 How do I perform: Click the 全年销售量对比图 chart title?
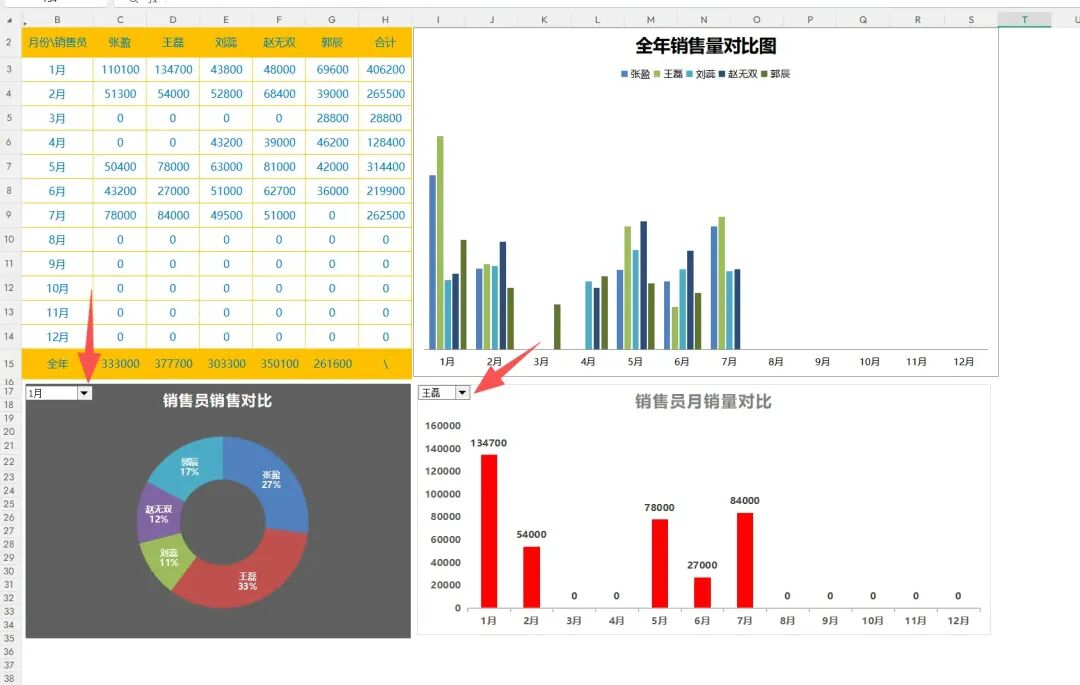pos(705,46)
